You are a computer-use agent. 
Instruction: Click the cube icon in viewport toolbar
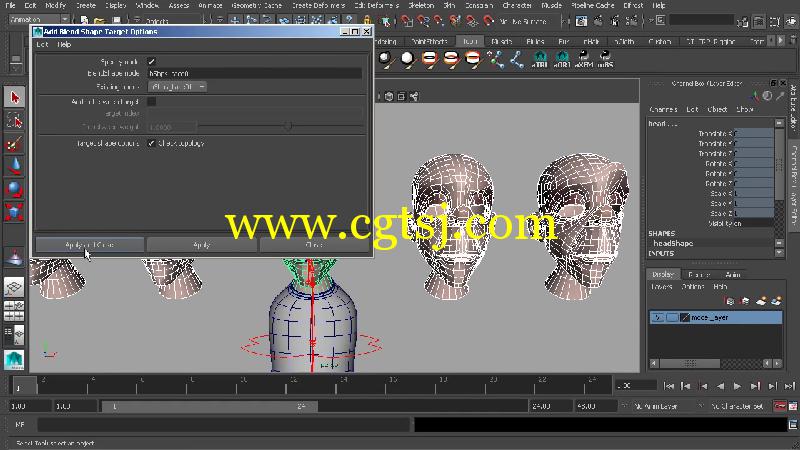(x=389, y=96)
